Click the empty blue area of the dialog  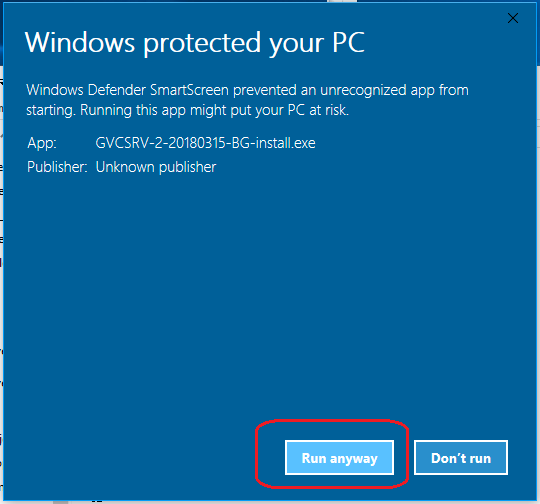coord(269,293)
